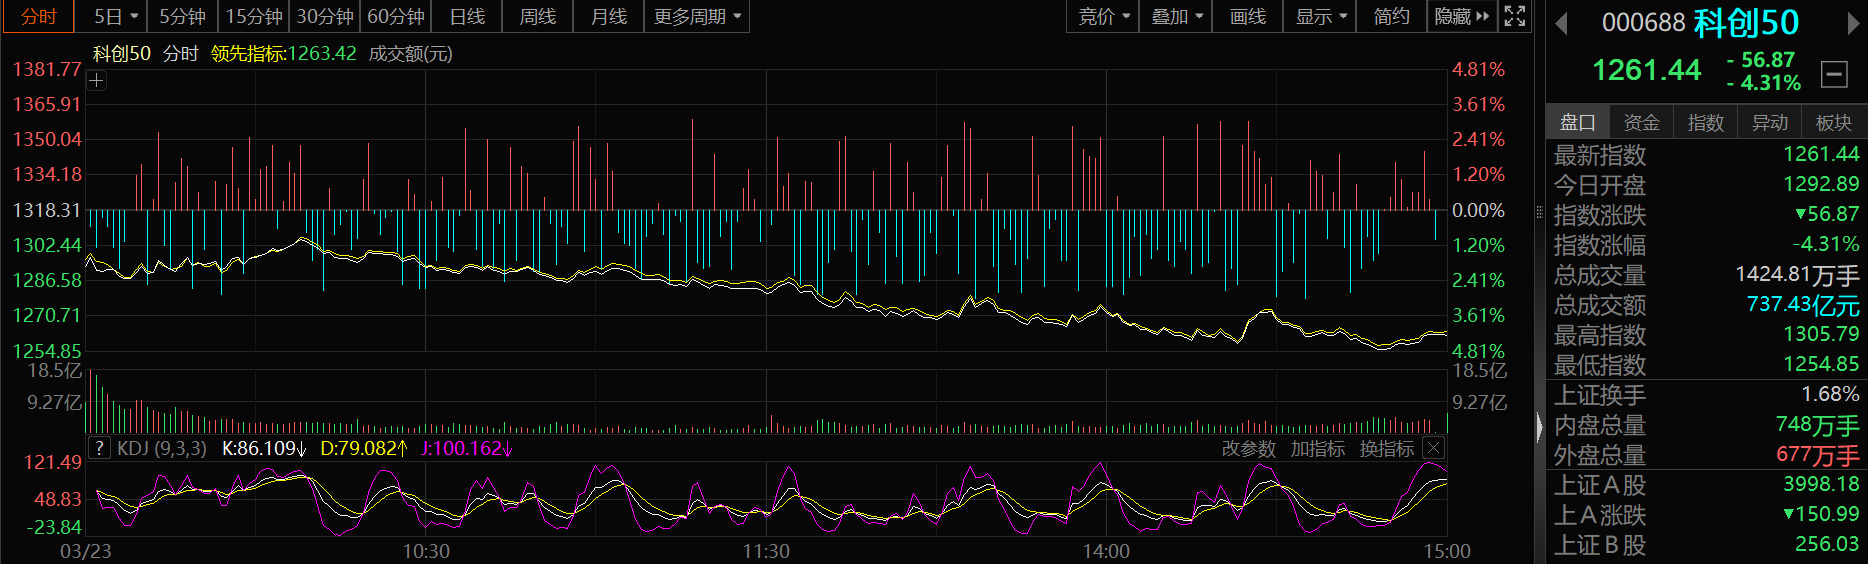The width and height of the screenshot is (1868, 564).
Task: Collapse the right panel via edge arrow
Action: tap(1539, 427)
